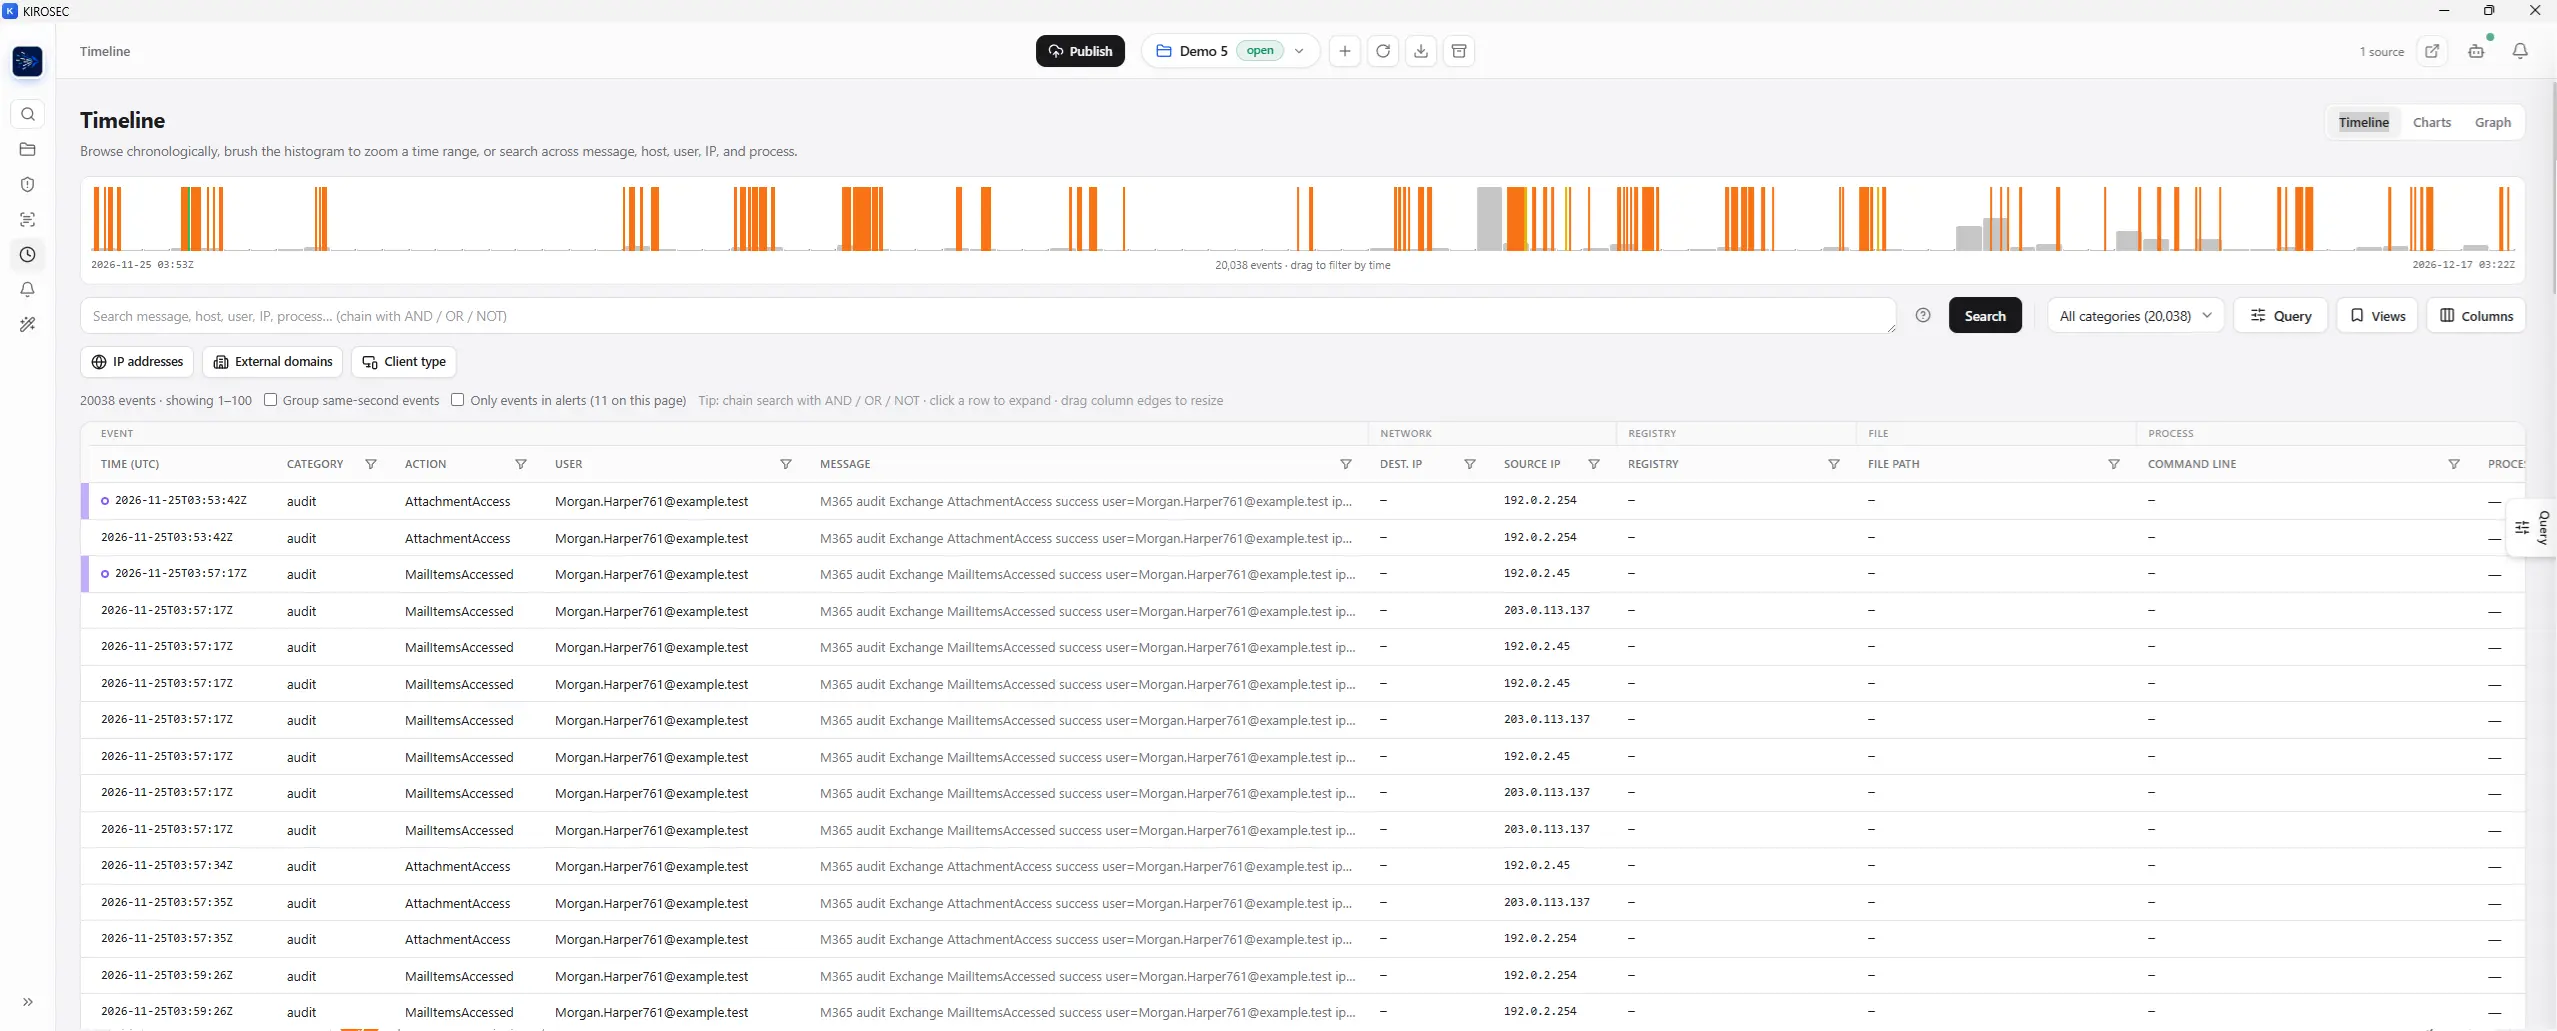Open the Query builder button
This screenshot has width=2557, height=1031.
point(2281,316)
